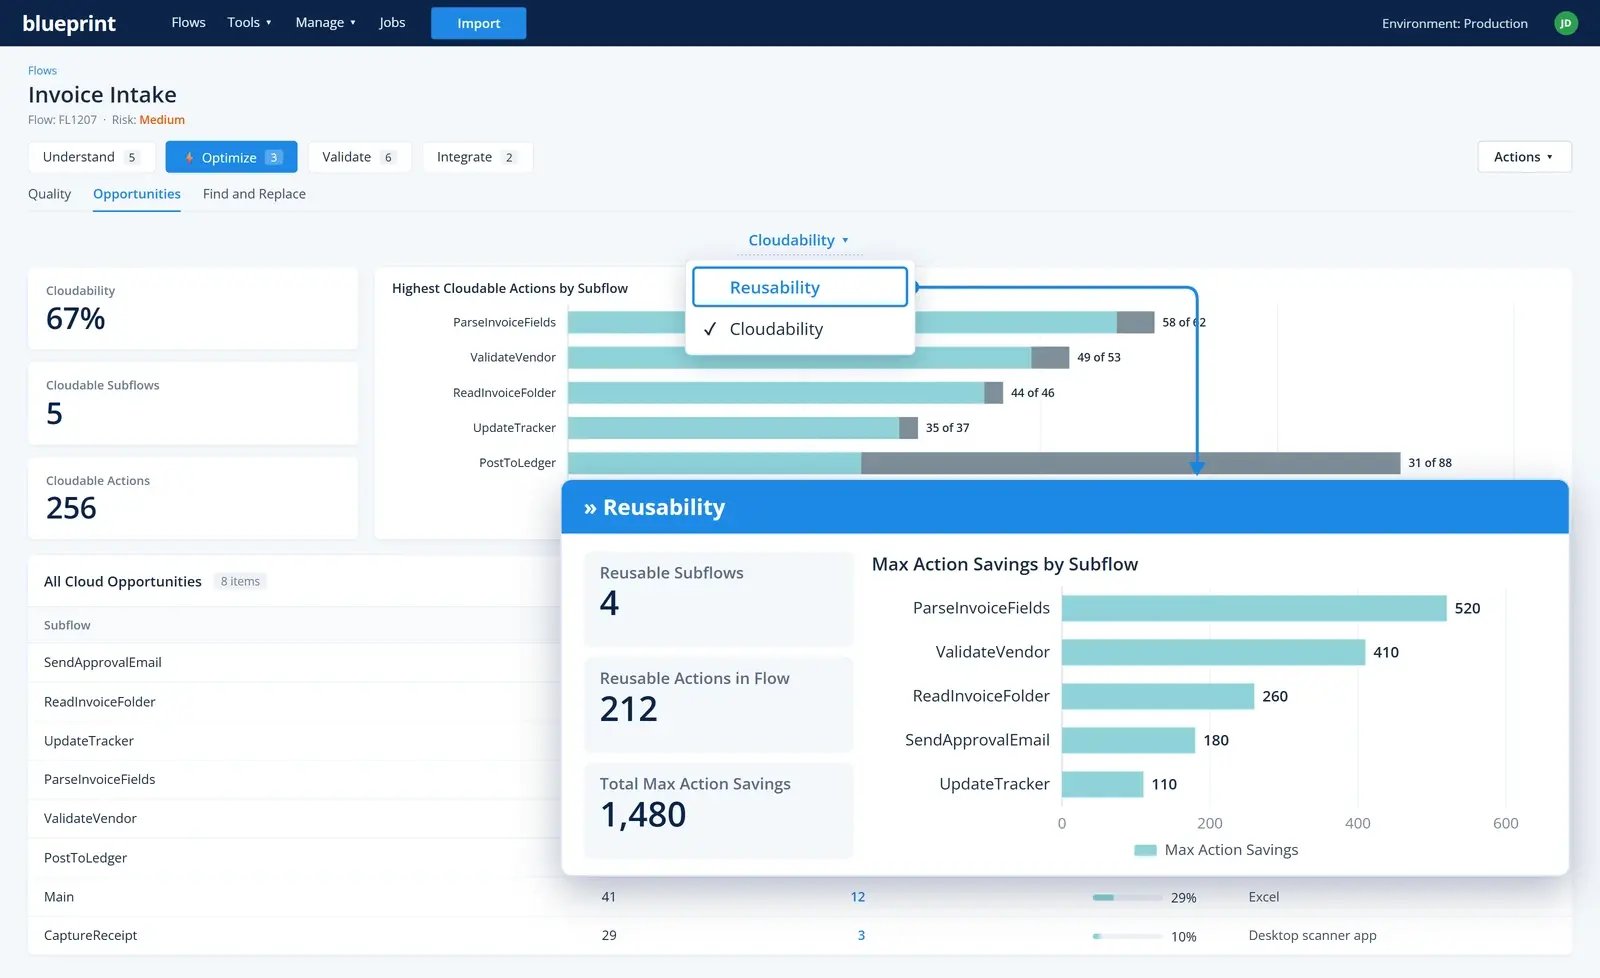Click the Import button
1600x978 pixels.
click(478, 23)
